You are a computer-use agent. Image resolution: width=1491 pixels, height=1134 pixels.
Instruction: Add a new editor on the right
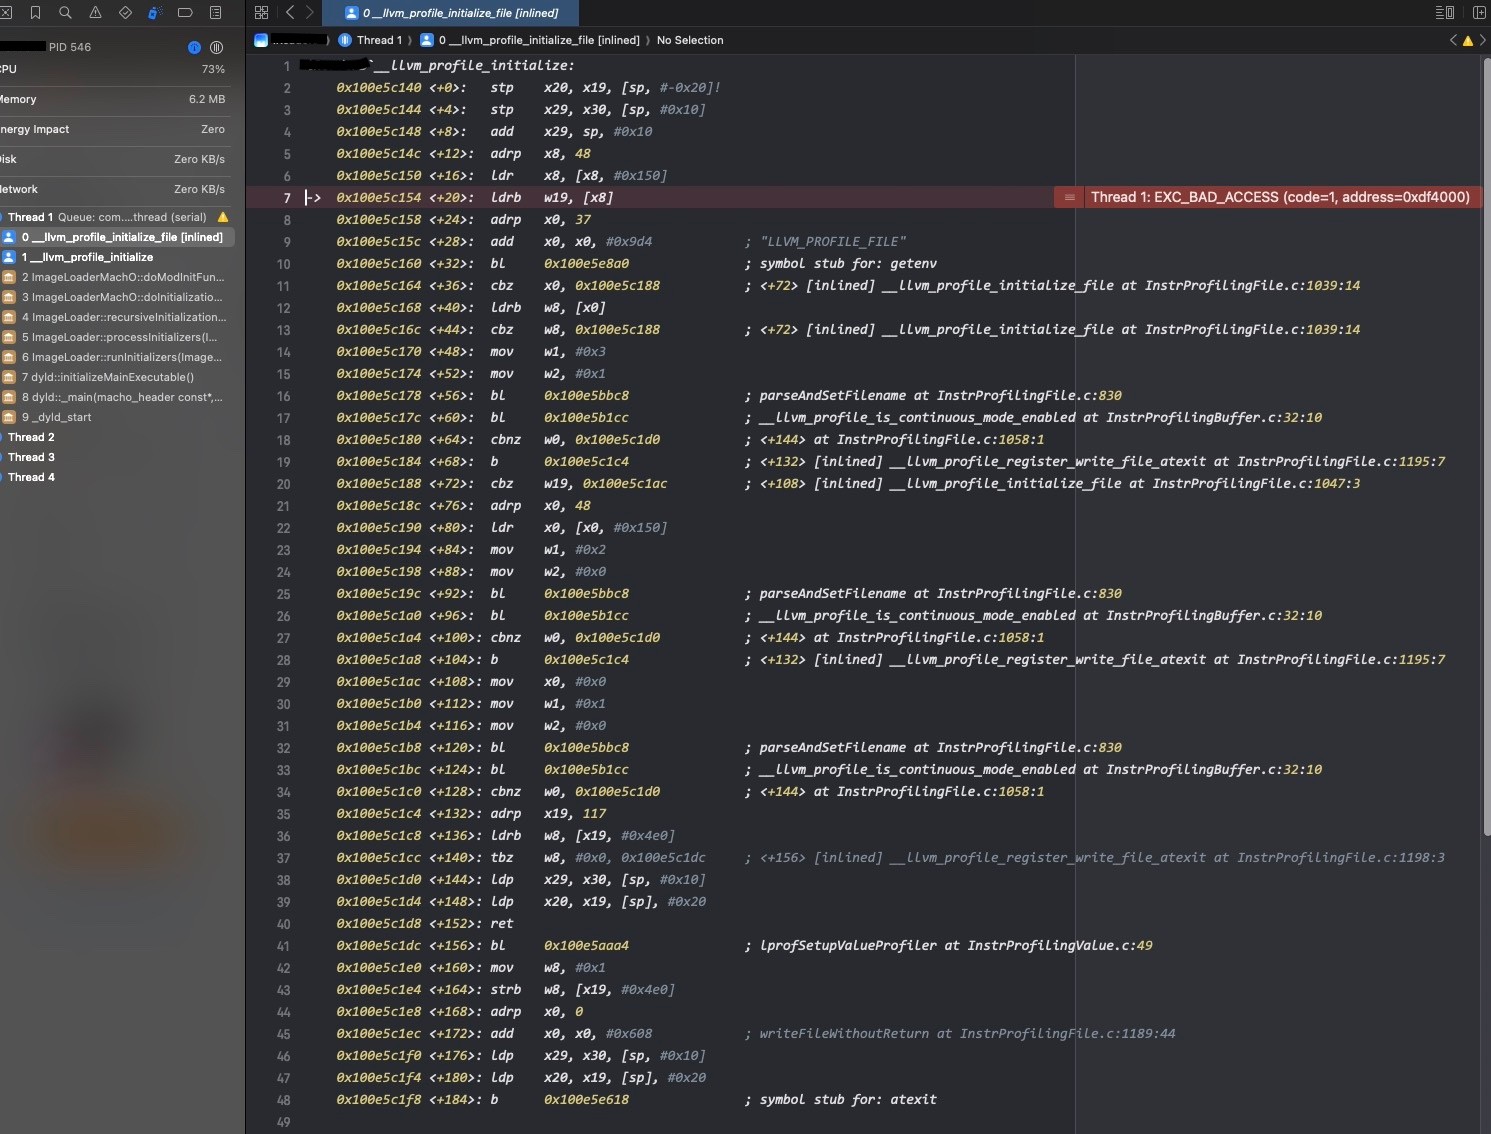coord(1479,13)
